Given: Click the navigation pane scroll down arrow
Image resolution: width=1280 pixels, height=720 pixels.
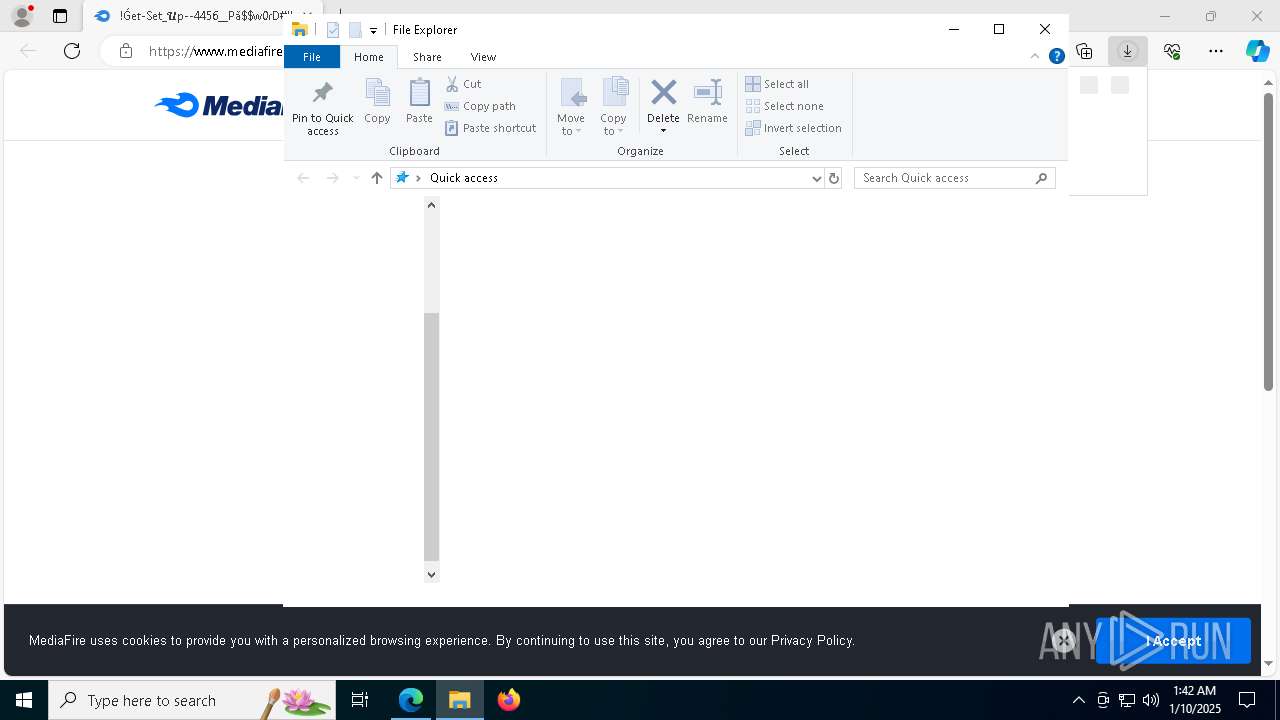Looking at the screenshot, I should pos(431,574).
